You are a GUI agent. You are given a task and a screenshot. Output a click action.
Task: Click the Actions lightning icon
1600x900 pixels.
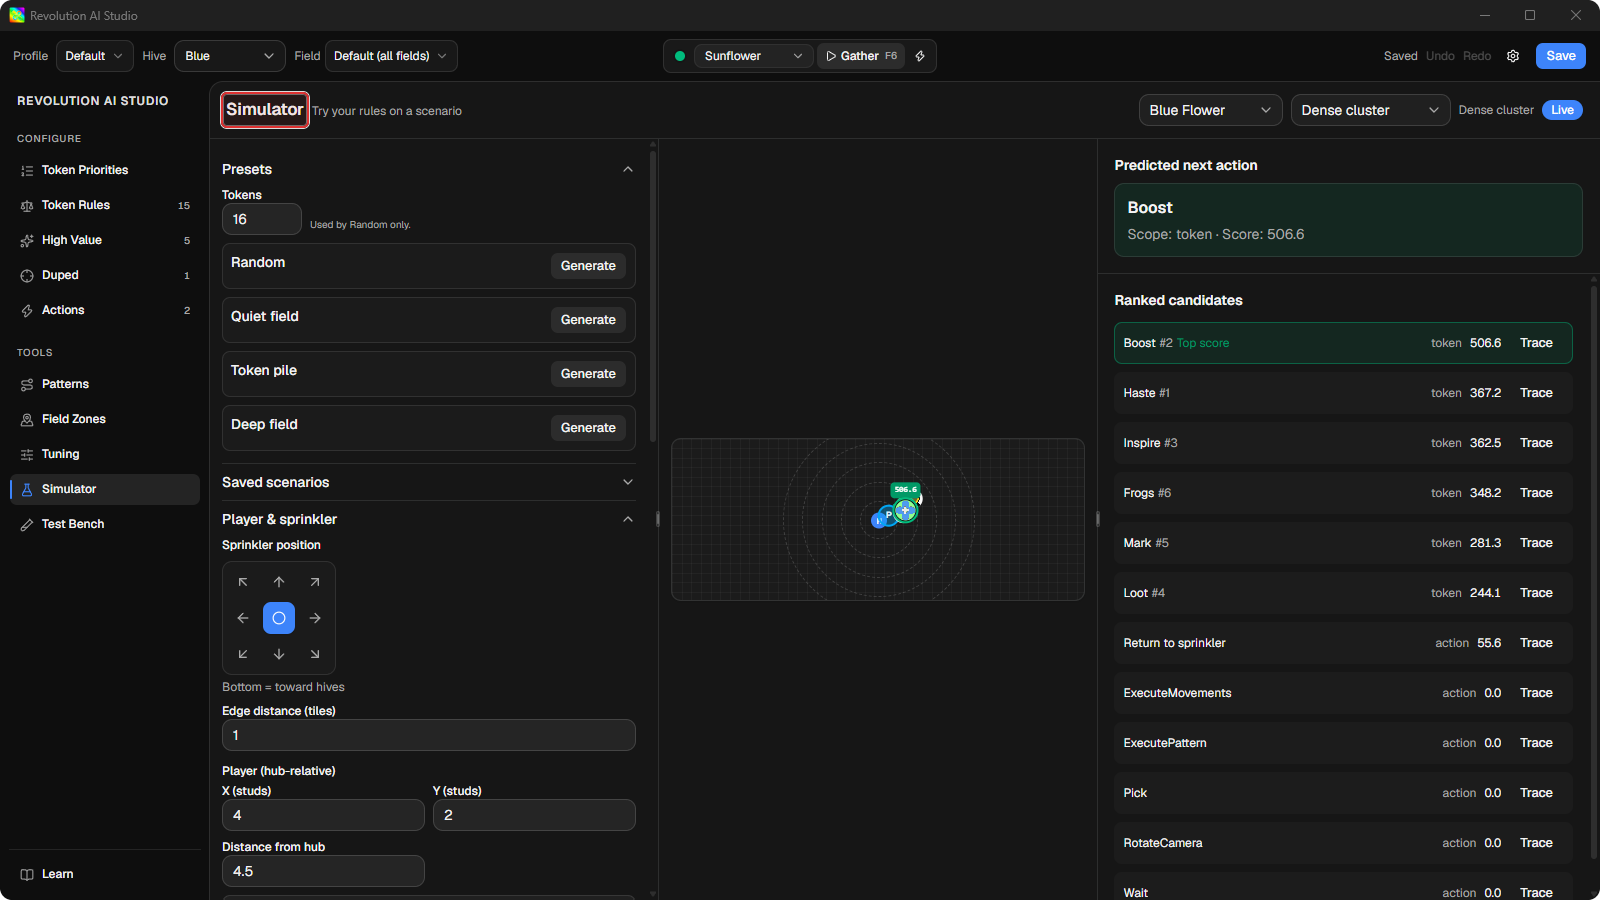pyautogui.click(x=27, y=311)
